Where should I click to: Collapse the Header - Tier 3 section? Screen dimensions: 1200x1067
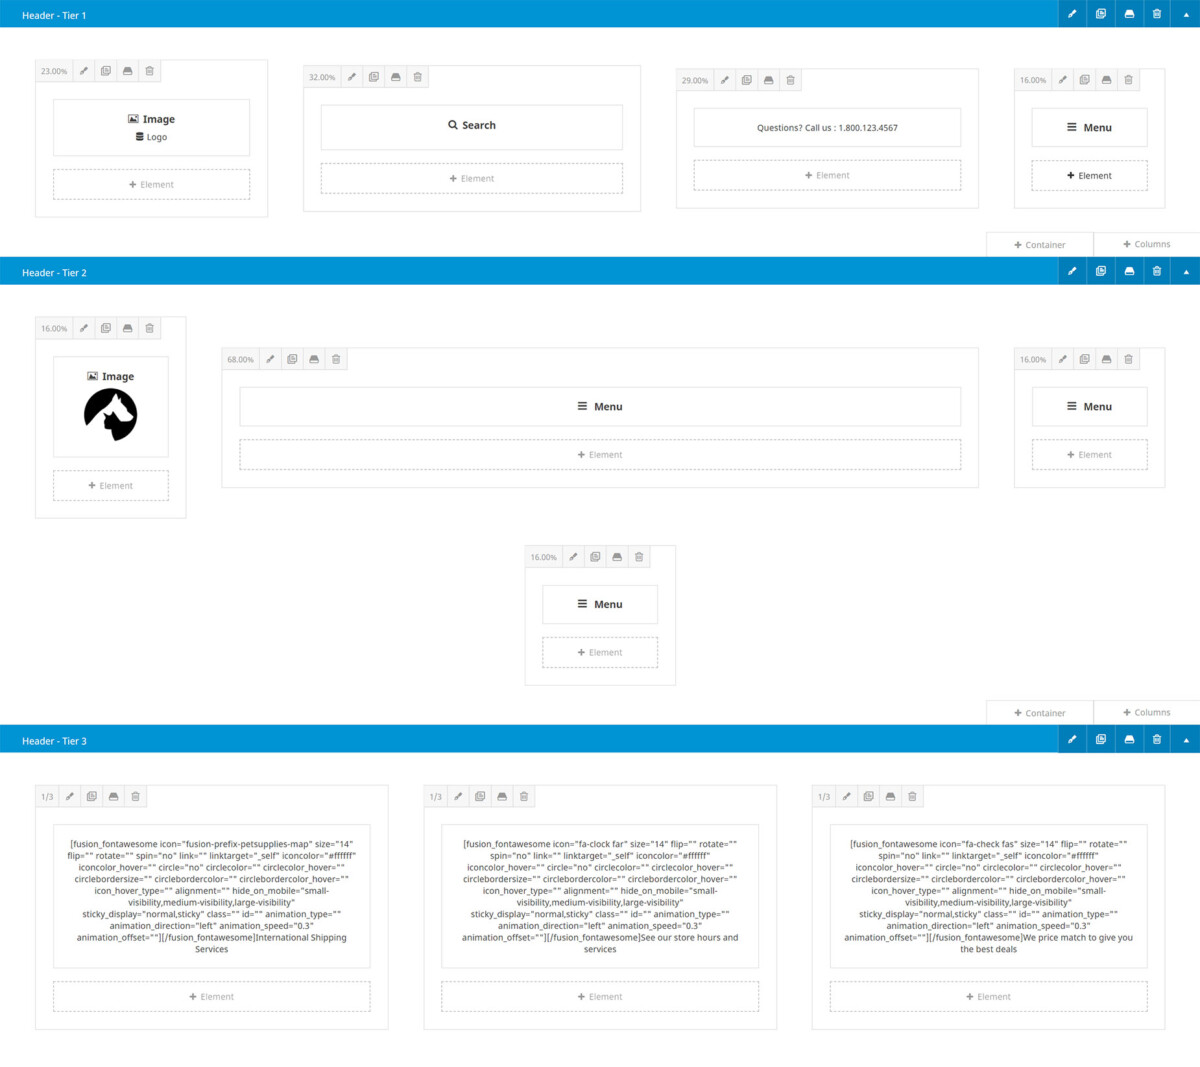coord(1184,738)
